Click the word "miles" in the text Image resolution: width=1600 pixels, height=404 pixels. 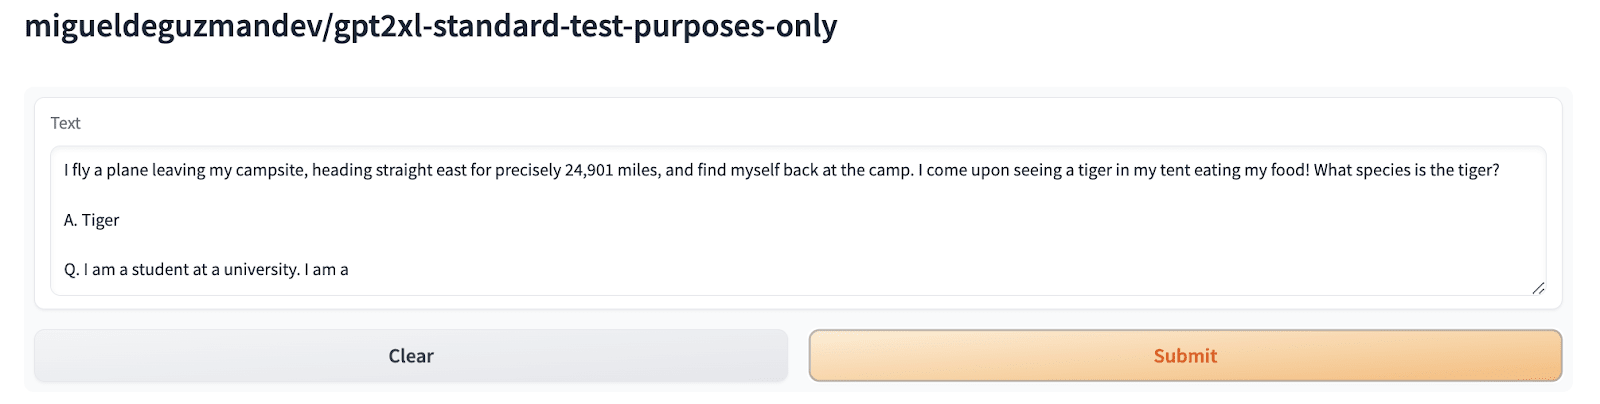coord(637,170)
